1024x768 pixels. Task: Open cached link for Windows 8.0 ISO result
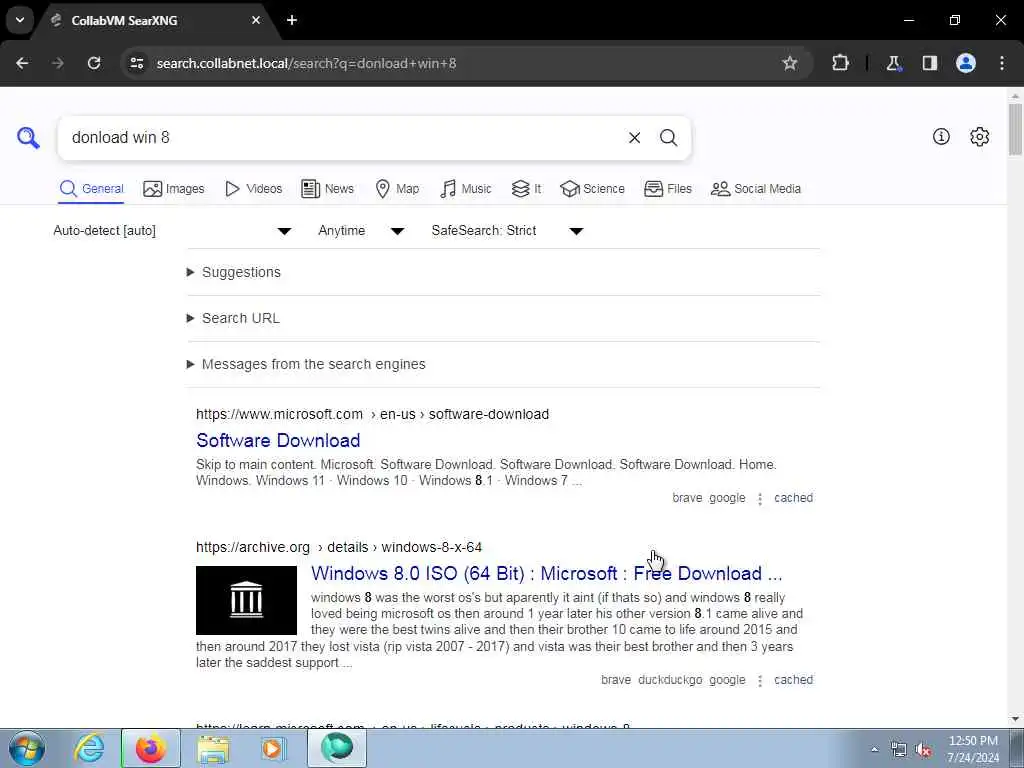(x=793, y=680)
